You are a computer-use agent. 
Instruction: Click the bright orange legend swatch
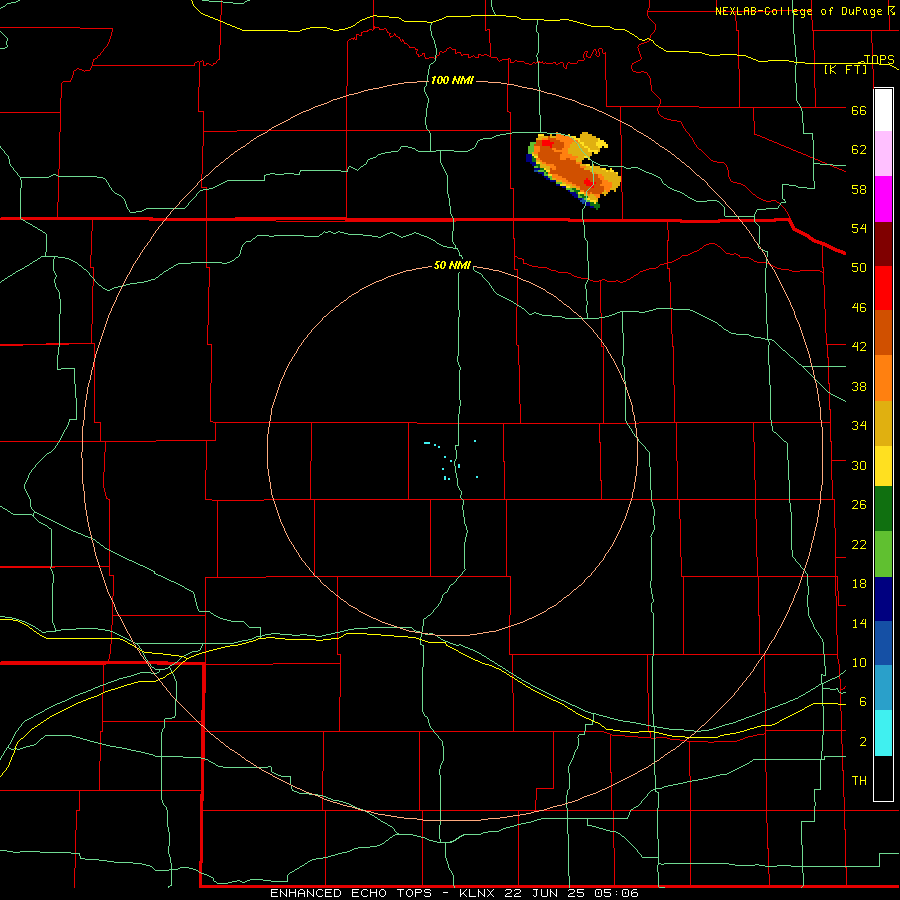coord(883,377)
